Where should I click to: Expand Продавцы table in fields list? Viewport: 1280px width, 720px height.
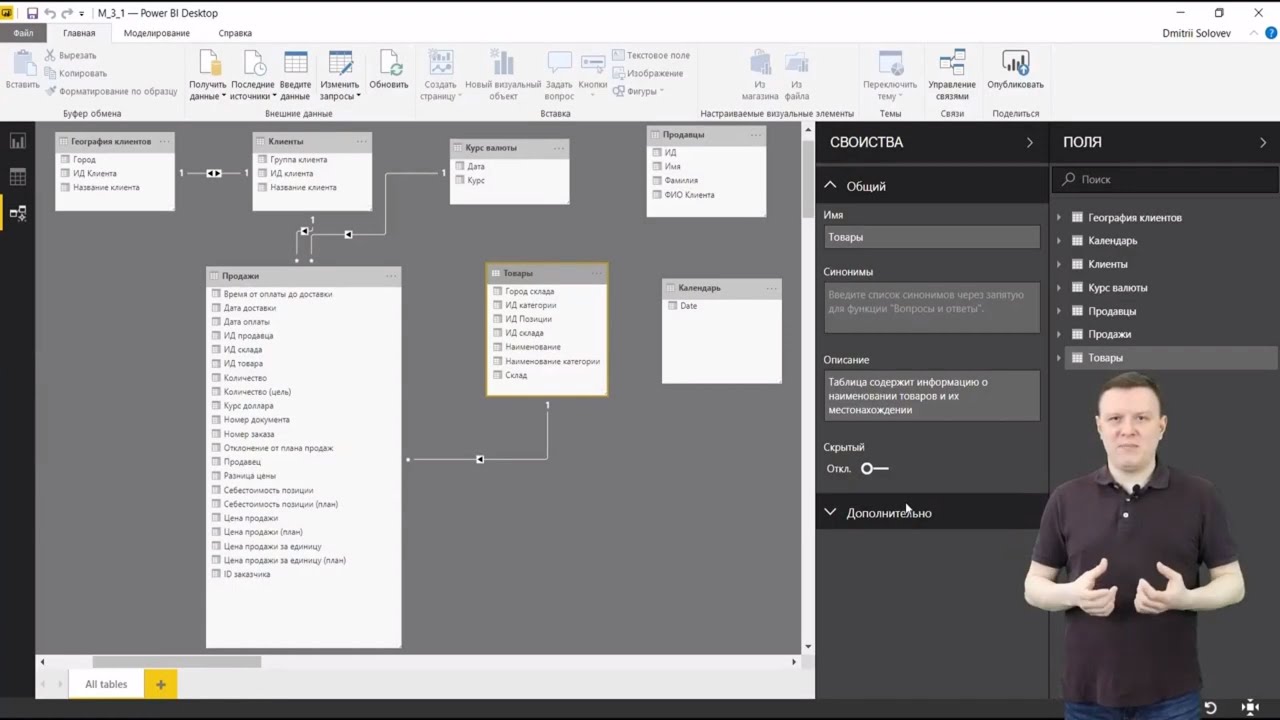[1059, 311]
